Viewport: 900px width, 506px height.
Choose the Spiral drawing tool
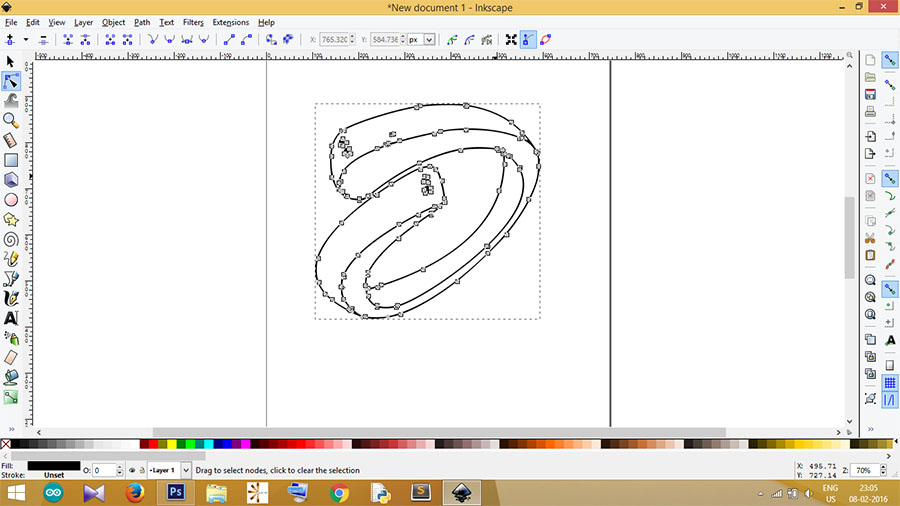pos(11,239)
